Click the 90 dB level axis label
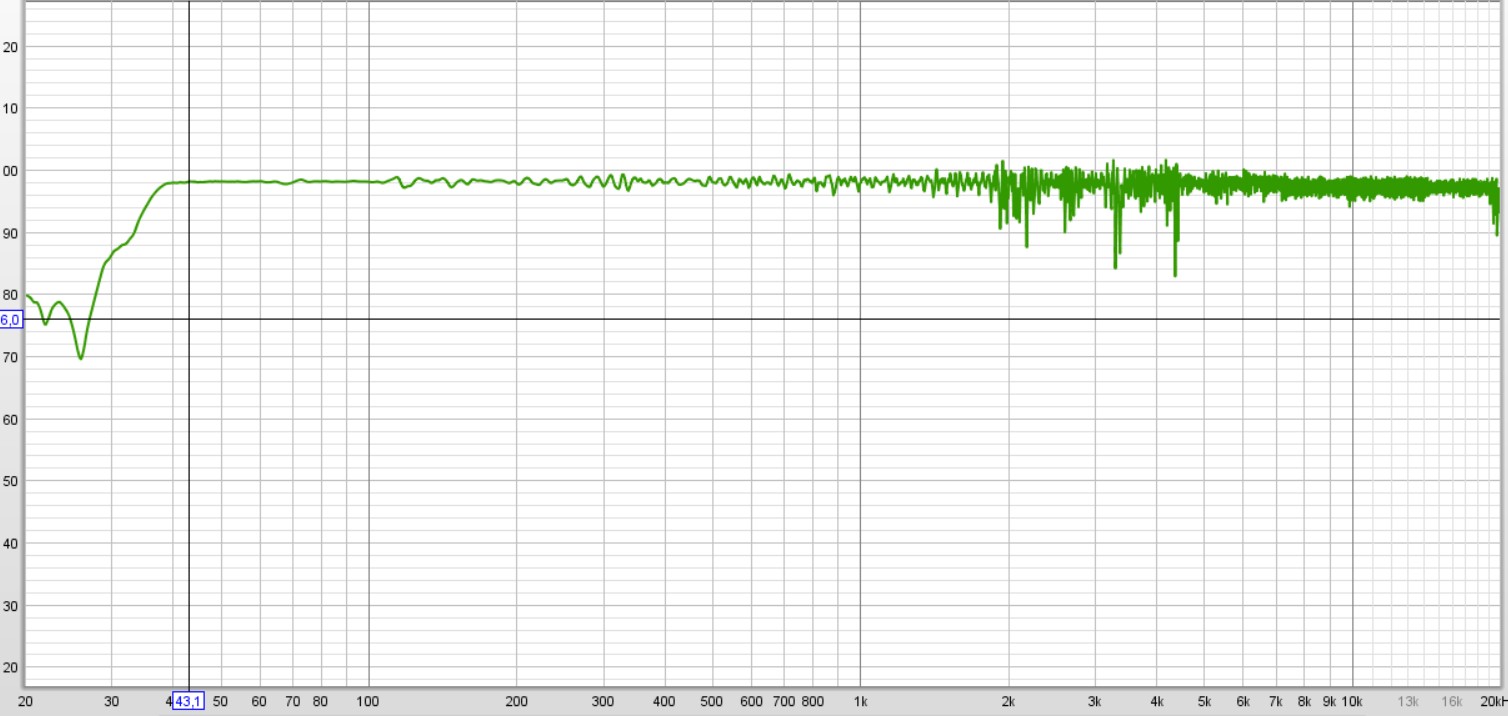The height and width of the screenshot is (716, 1508). point(11,233)
